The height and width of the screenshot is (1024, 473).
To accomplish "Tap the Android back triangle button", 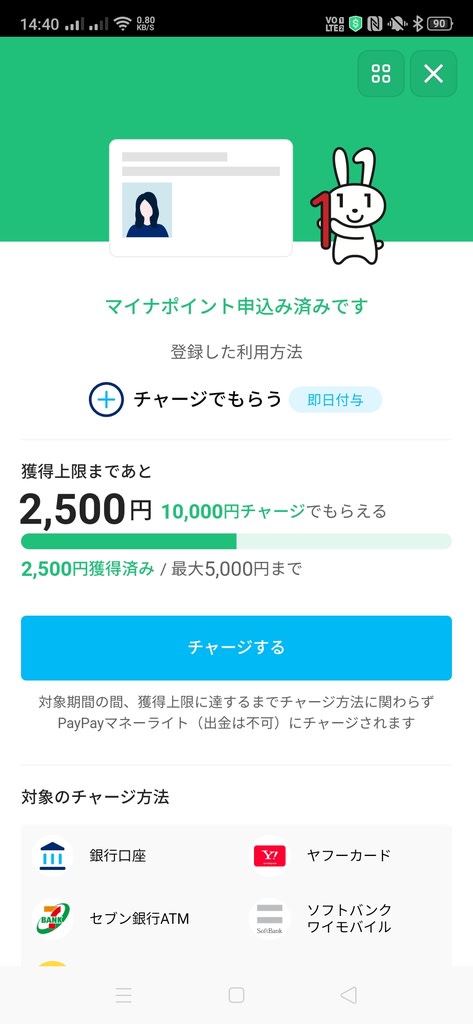I will coord(349,995).
